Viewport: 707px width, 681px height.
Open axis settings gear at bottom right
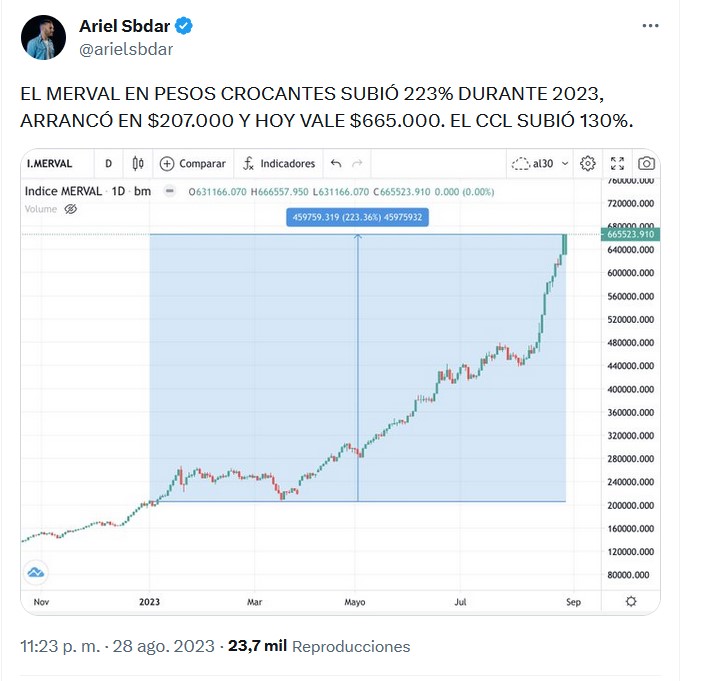(x=630, y=601)
